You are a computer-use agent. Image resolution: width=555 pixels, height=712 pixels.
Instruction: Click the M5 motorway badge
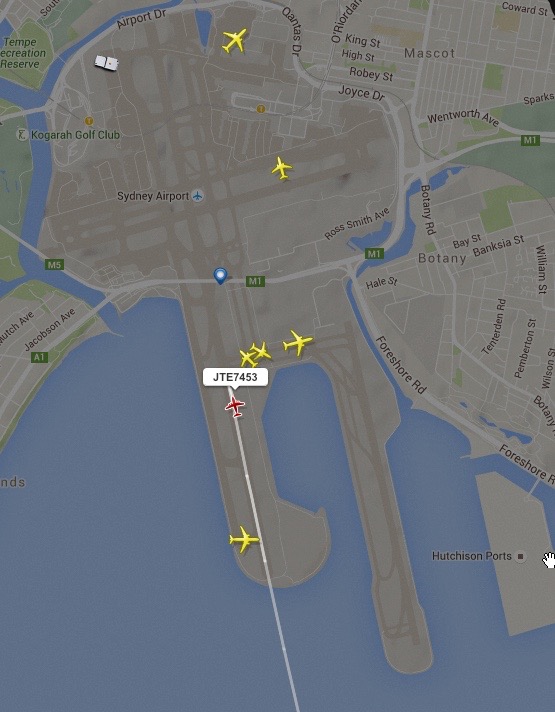54,264
